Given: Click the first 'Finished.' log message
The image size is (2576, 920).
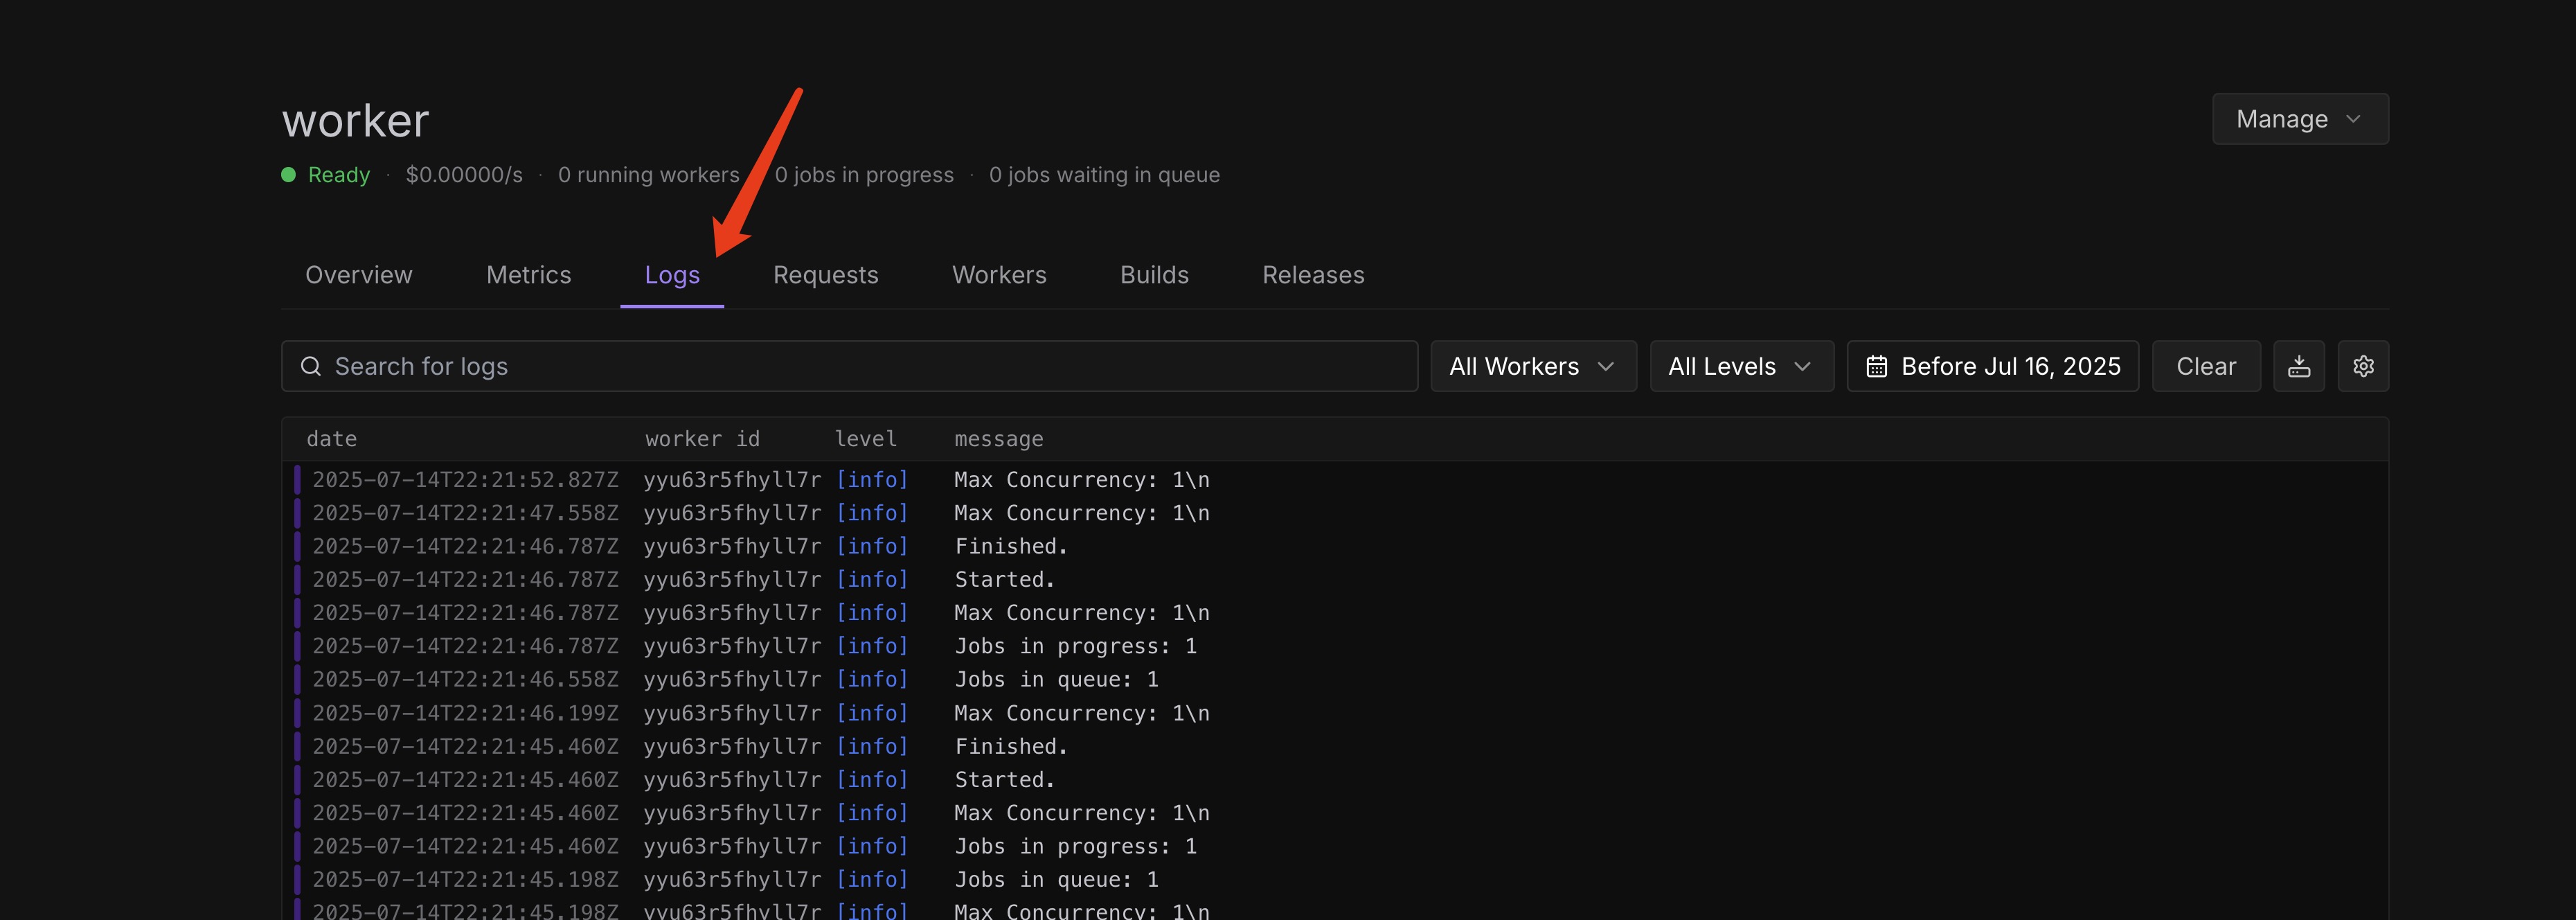Looking at the screenshot, I should tap(1010, 546).
